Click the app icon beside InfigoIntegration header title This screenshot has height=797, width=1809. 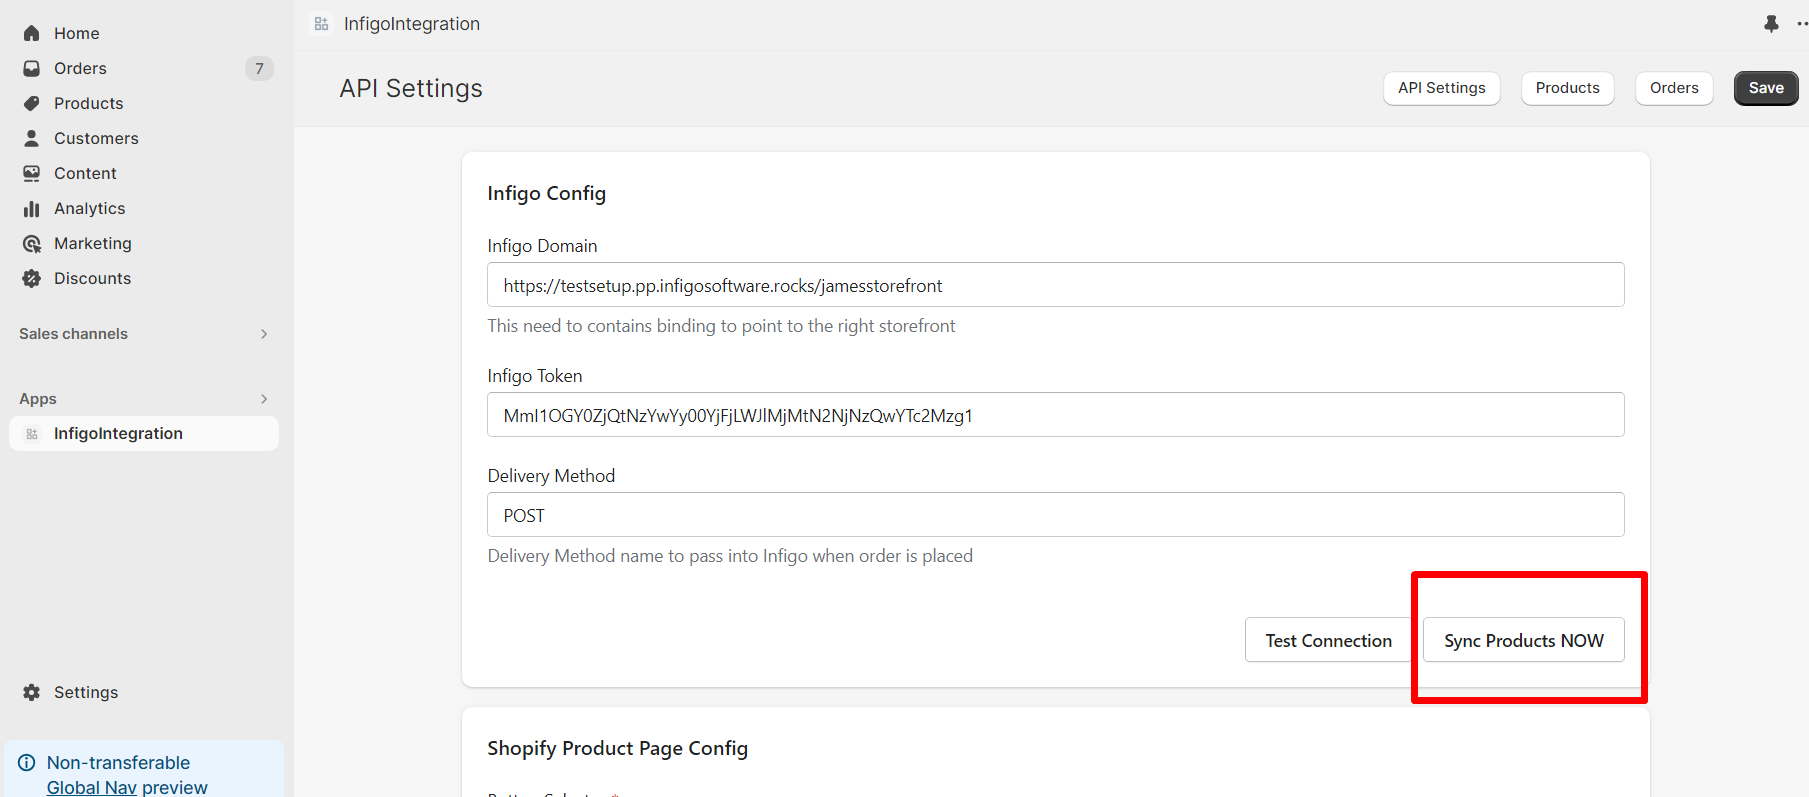pyautogui.click(x=321, y=23)
